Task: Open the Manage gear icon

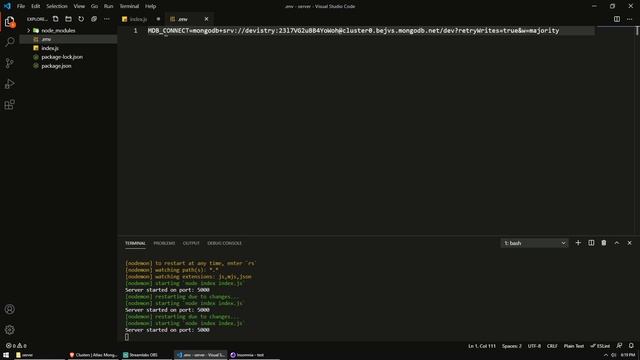Action: pos(10,329)
